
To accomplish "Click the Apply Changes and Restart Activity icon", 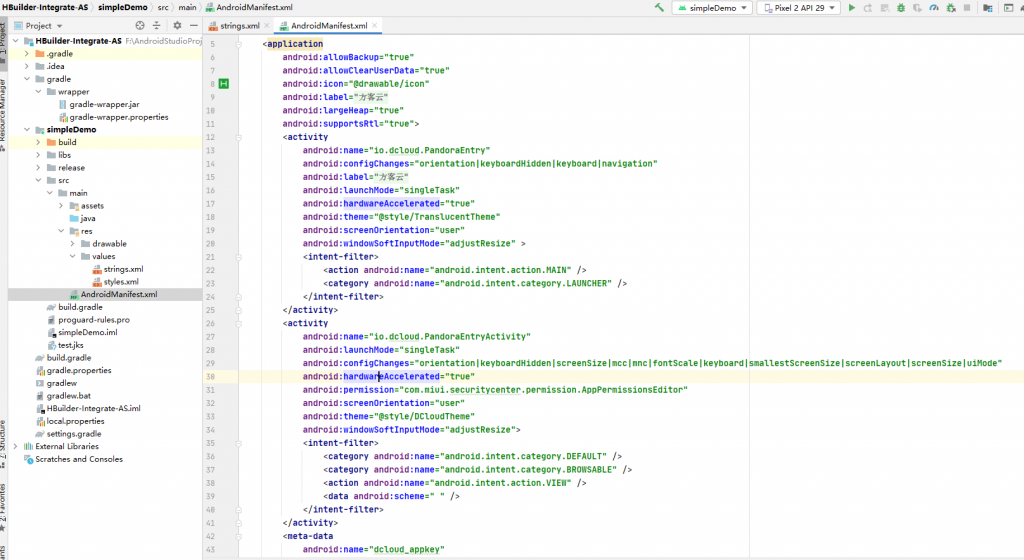I will click(x=868, y=8).
